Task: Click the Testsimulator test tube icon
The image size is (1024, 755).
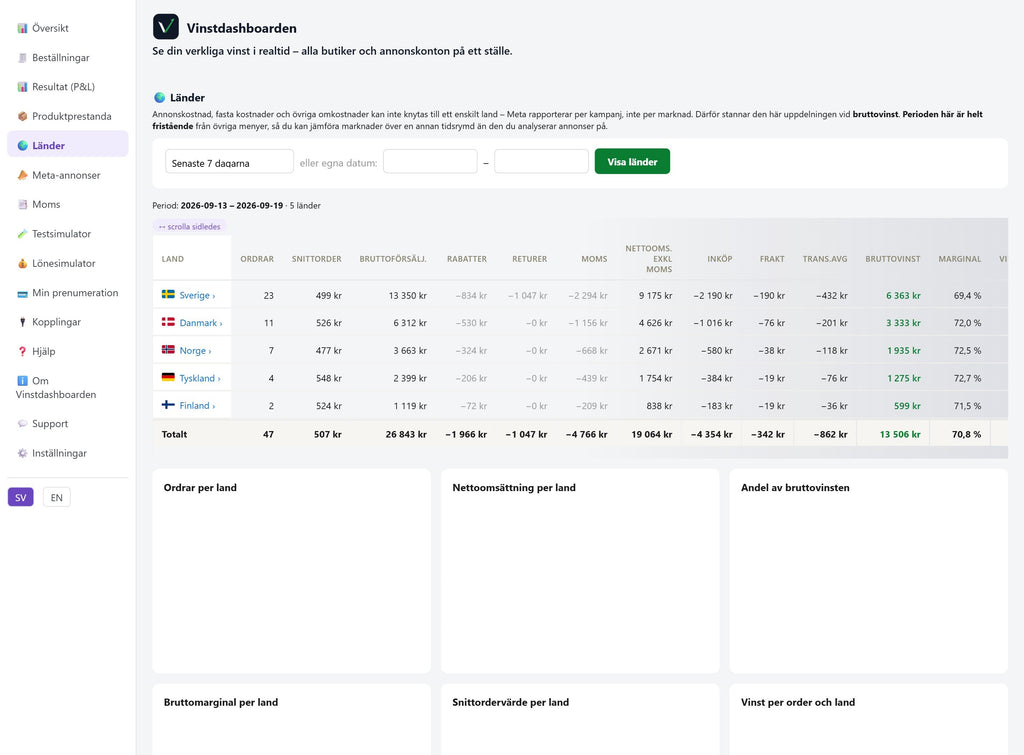Action: point(22,234)
